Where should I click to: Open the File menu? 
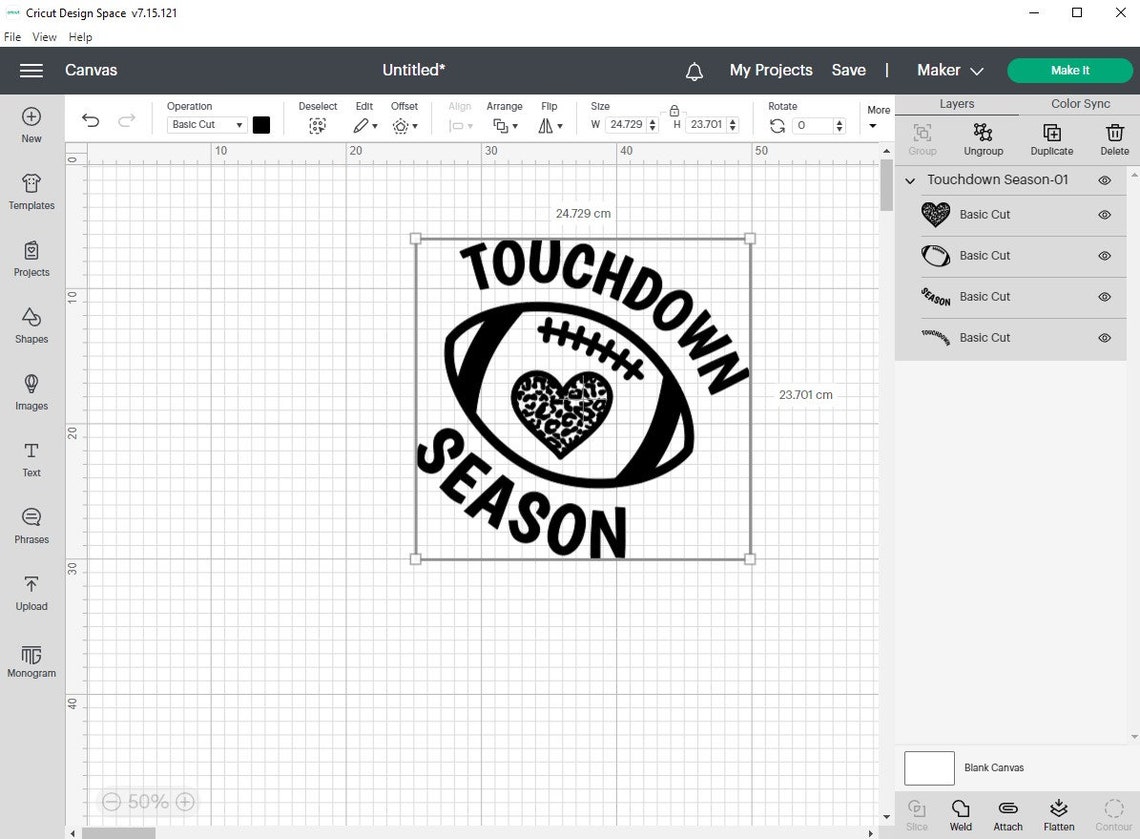tap(12, 36)
